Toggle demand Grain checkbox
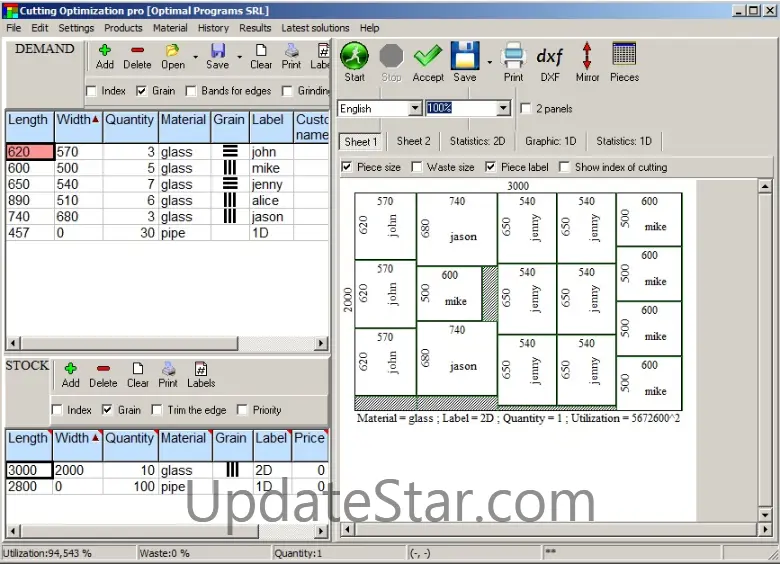This screenshot has height=564, width=780. [x=141, y=91]
